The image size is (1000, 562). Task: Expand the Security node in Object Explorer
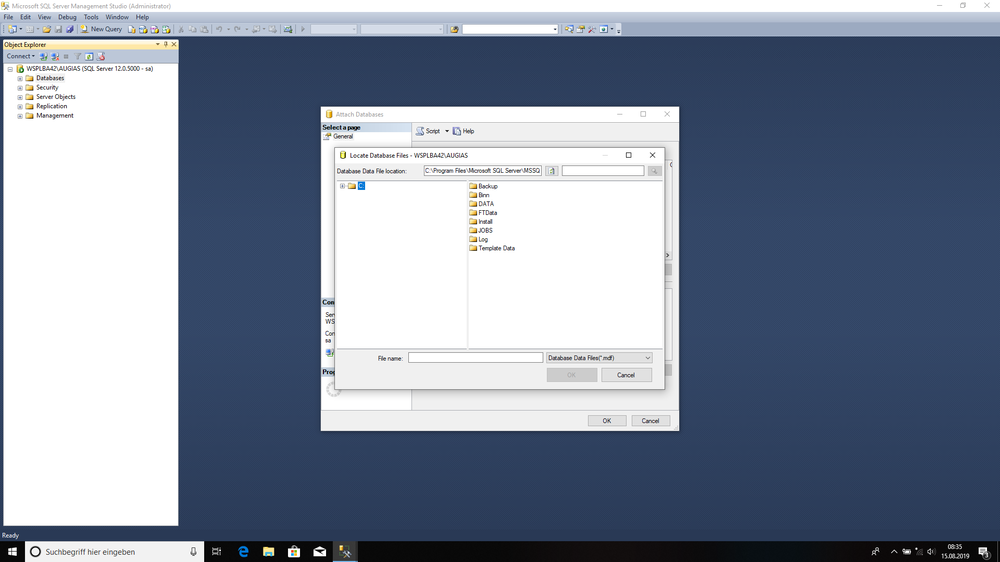(x=20, y=88)
